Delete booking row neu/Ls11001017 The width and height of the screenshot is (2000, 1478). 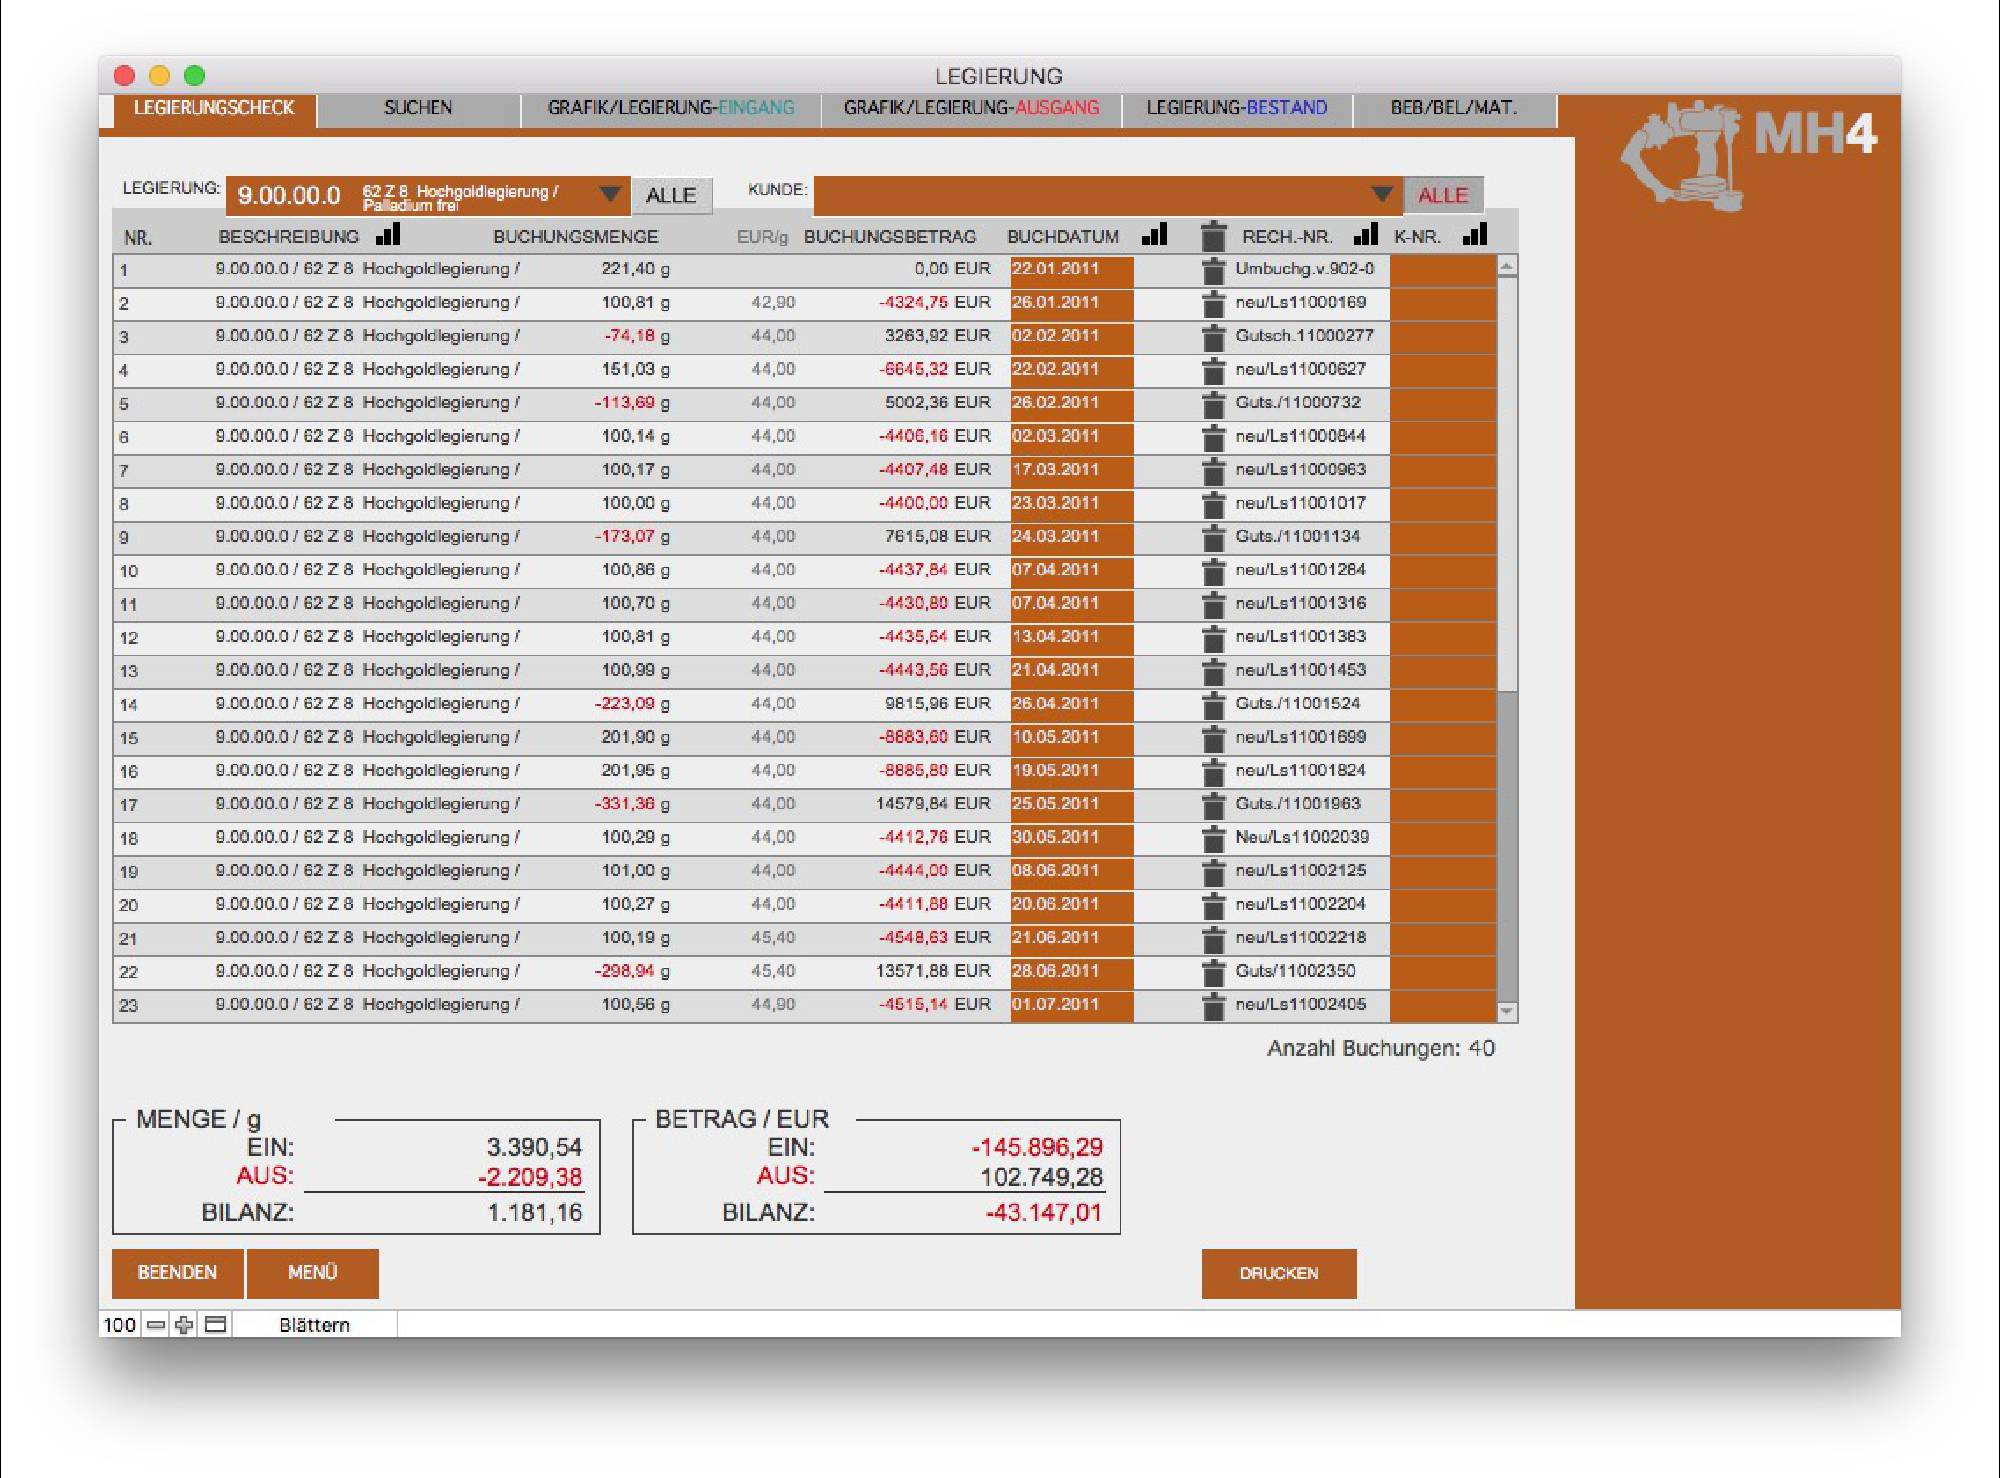pos(1213,504)
